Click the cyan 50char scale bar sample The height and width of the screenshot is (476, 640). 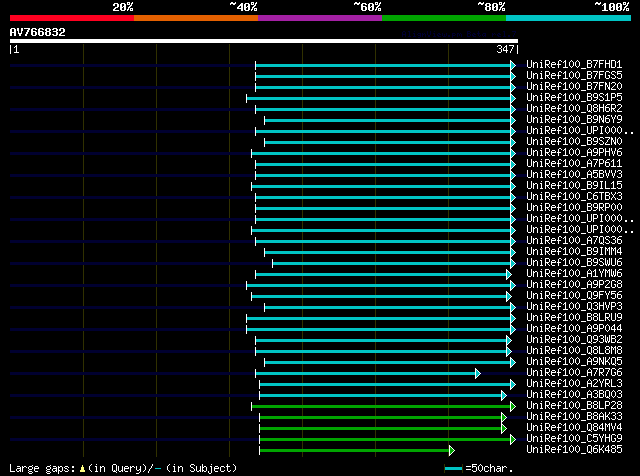[x=453, y=469]
